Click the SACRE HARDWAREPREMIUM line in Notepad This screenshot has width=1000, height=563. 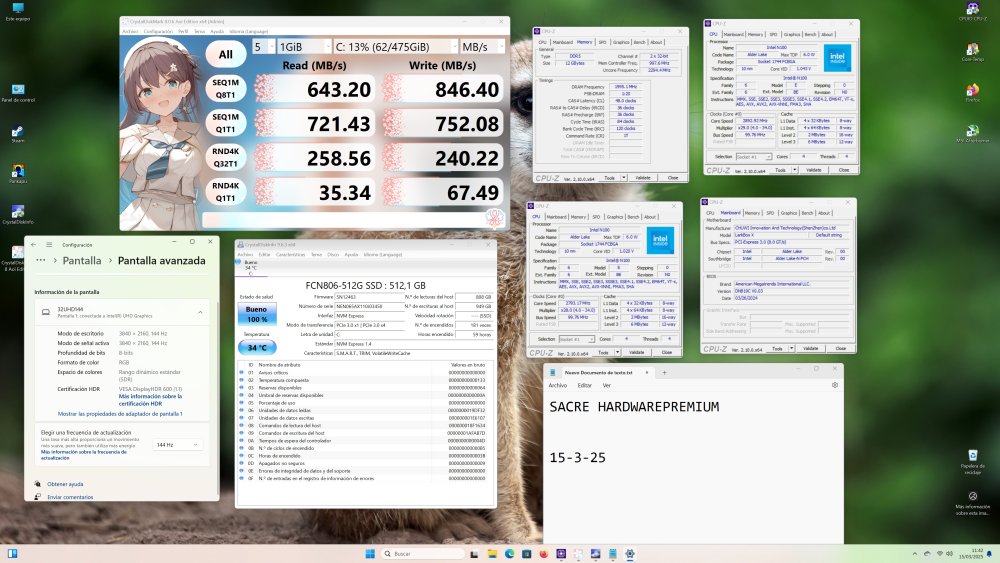pyautogui.click(x=634, y=407)
